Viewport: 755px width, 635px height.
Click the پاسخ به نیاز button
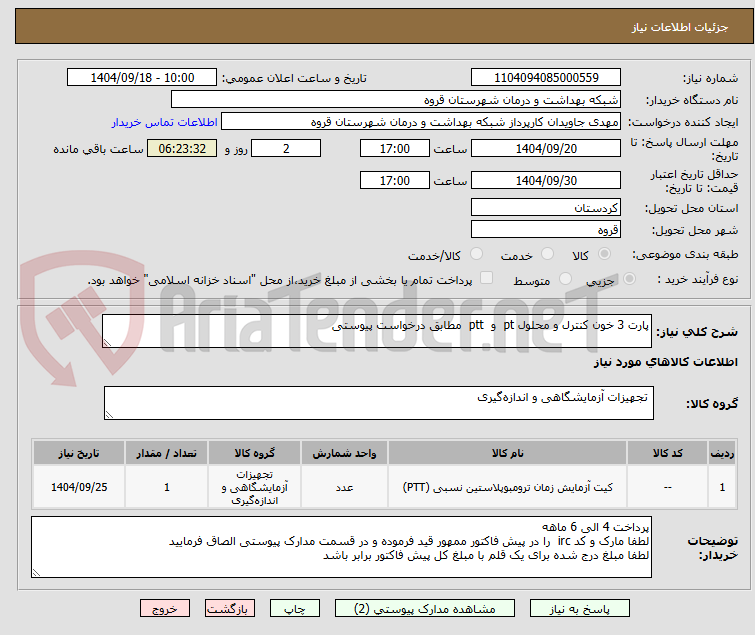[x=580, y=609]
